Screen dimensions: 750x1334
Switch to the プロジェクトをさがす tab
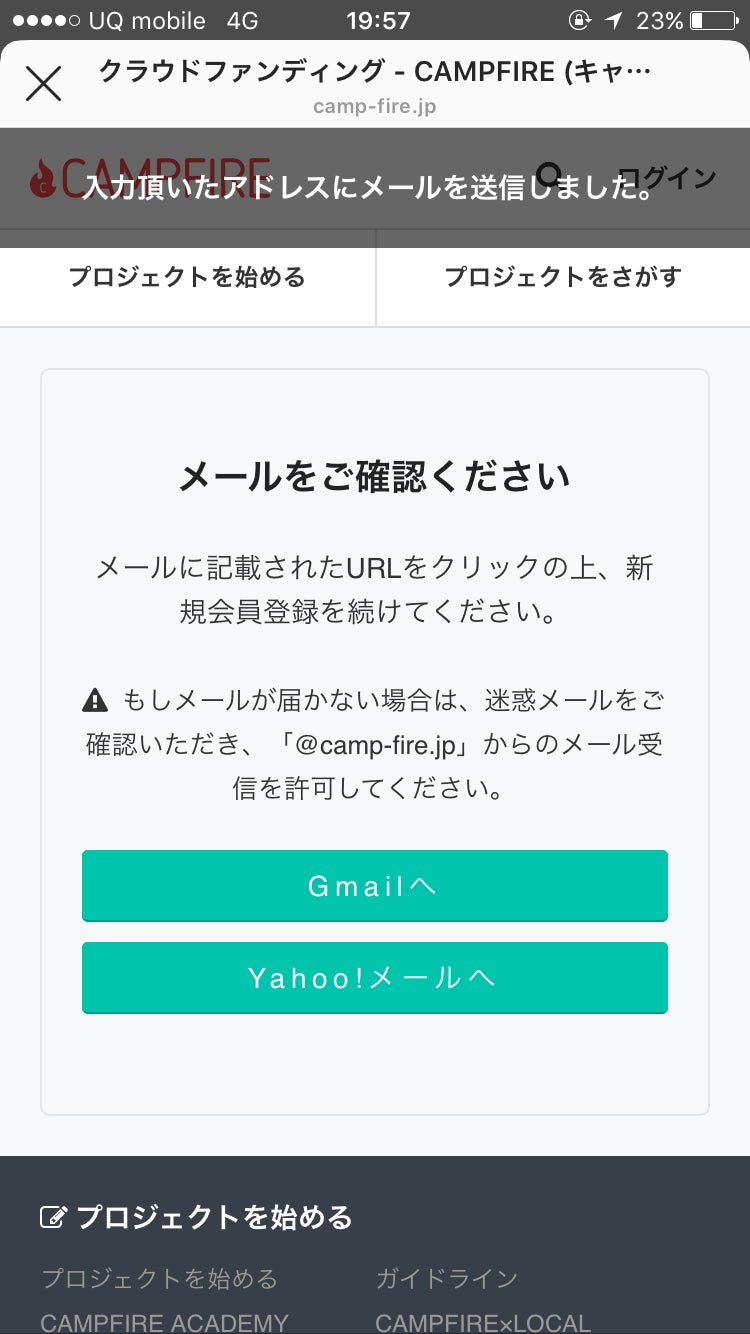point(562,277)
